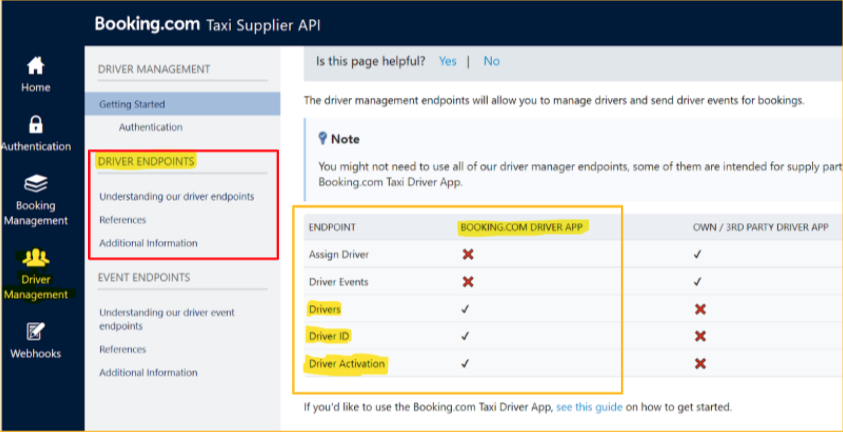Image resolution: width=843 pixels, height=432 pixels.
Task: Open References under Driver Endpoints
Action: tap(123, 220)
